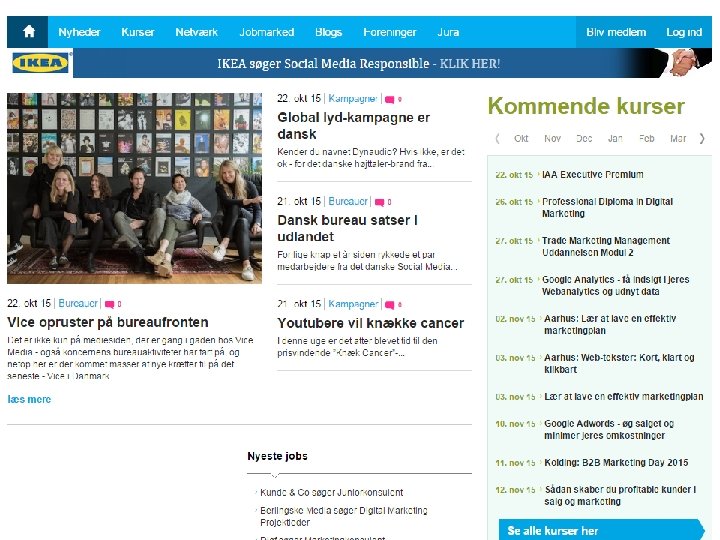The image size is (720, 540).
Task: Open the Foreninger menu
Action: (x=390, y=32)
